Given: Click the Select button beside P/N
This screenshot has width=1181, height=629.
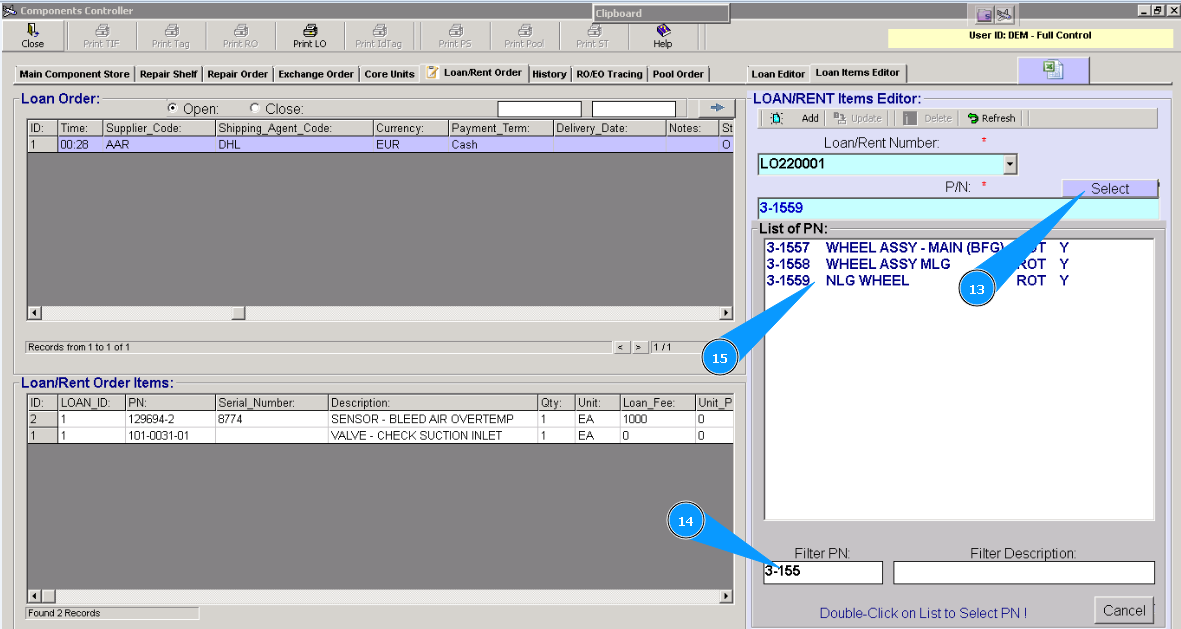Looking at the screenshot, I should [1109, 188].
